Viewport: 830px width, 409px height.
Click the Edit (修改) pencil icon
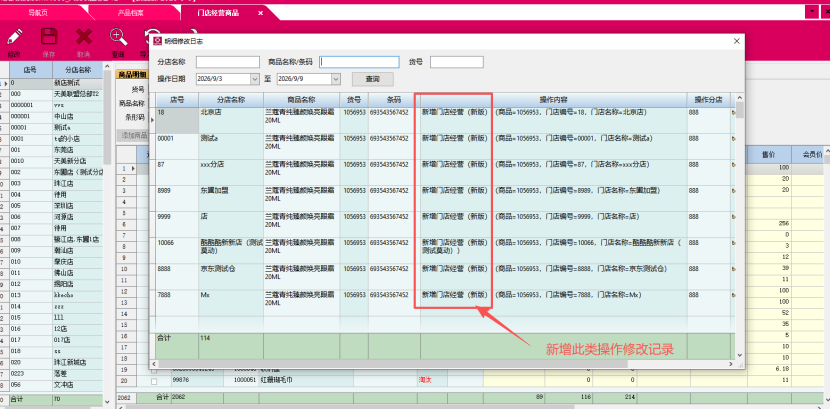point(15,37)
